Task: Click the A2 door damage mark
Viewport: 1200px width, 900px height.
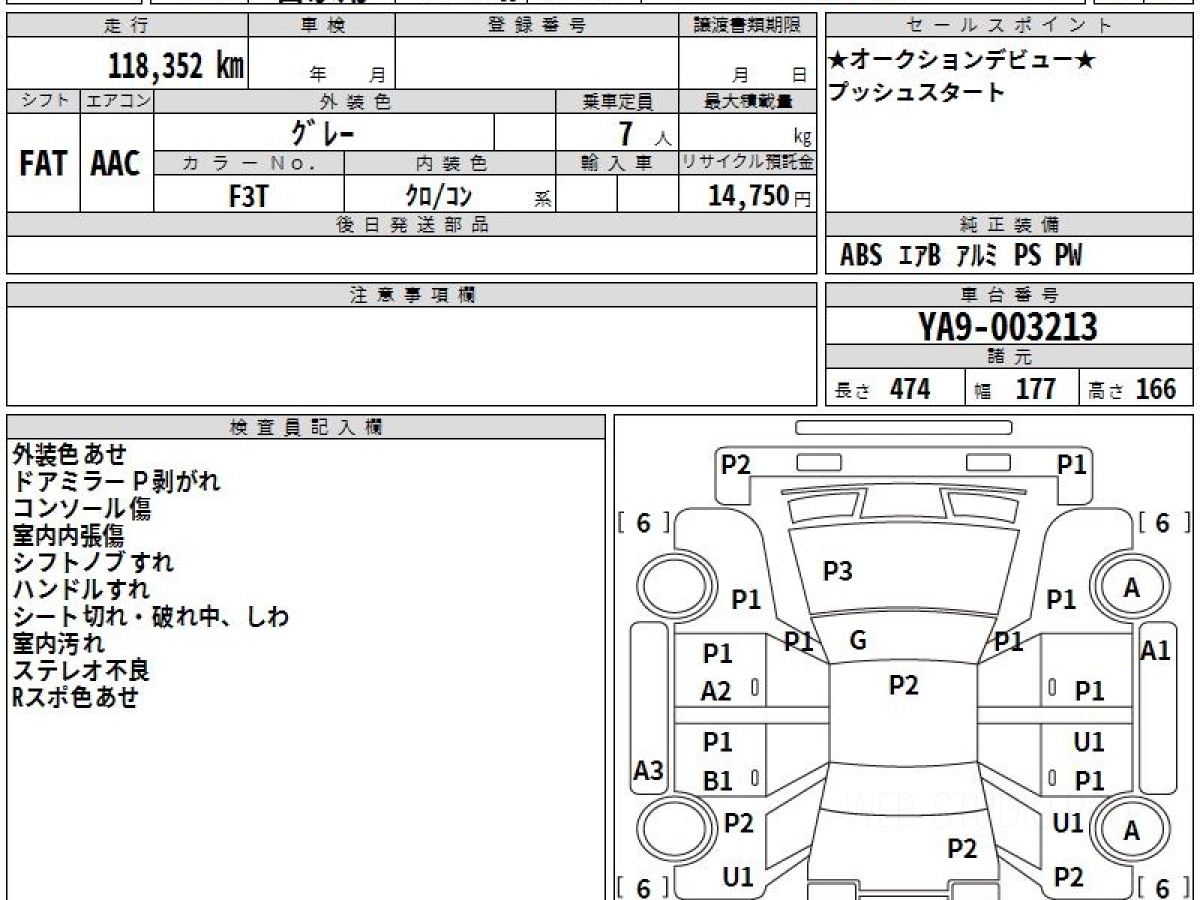Action: (716, 691)
